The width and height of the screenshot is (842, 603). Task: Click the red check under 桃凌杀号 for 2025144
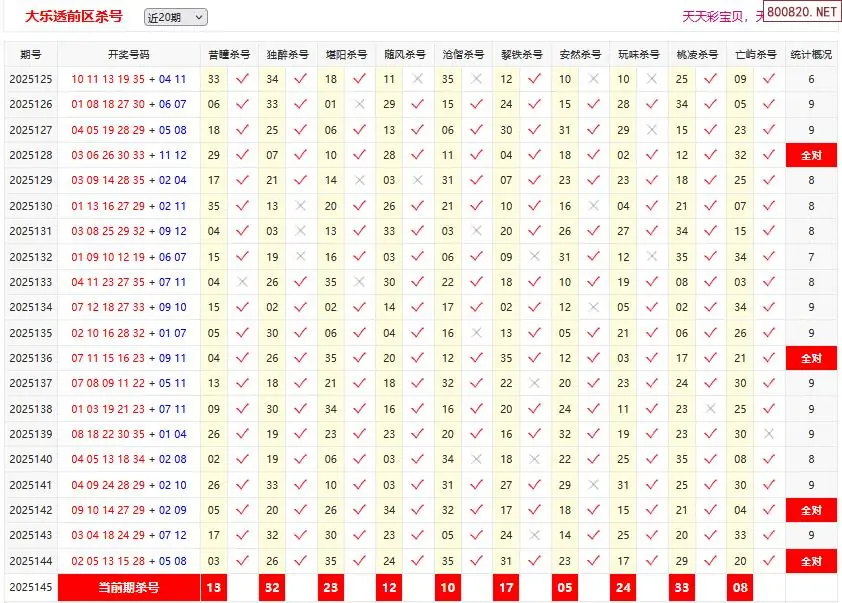pos(710,561)
